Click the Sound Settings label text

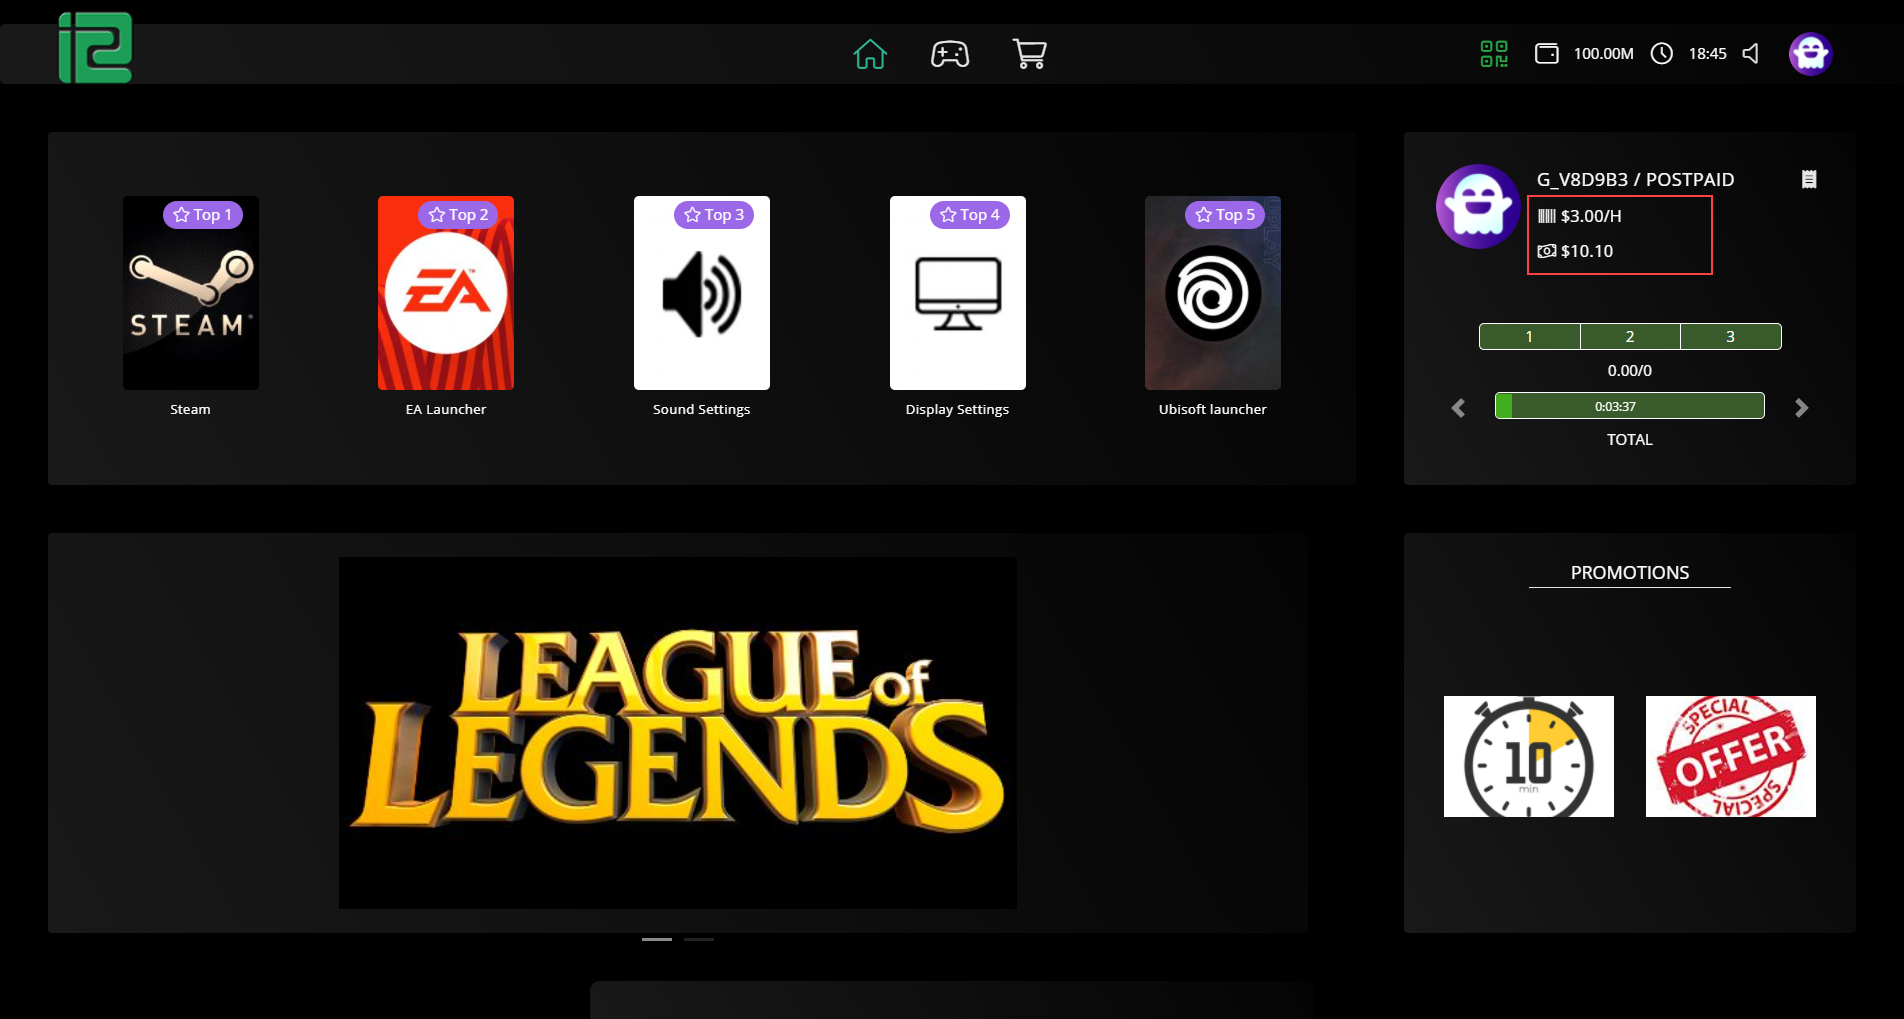[x=702, y=410]
